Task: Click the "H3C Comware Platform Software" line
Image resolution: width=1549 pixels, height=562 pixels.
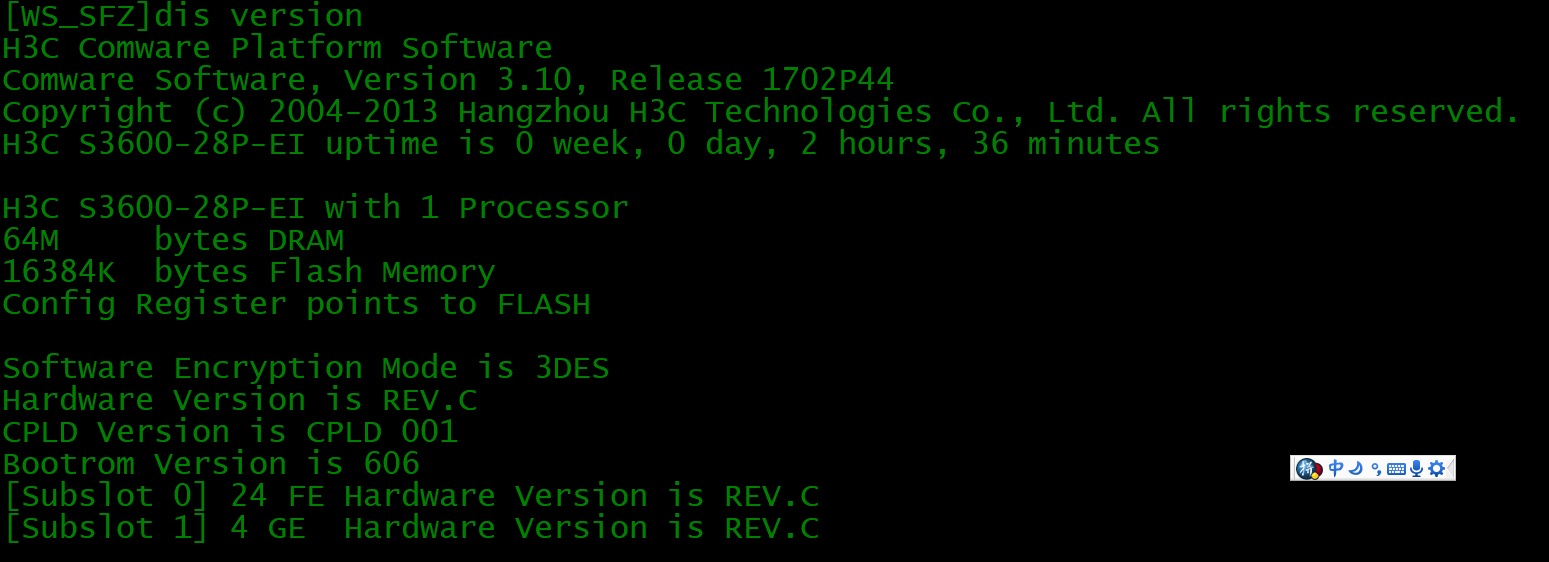Action: (277, 48)
